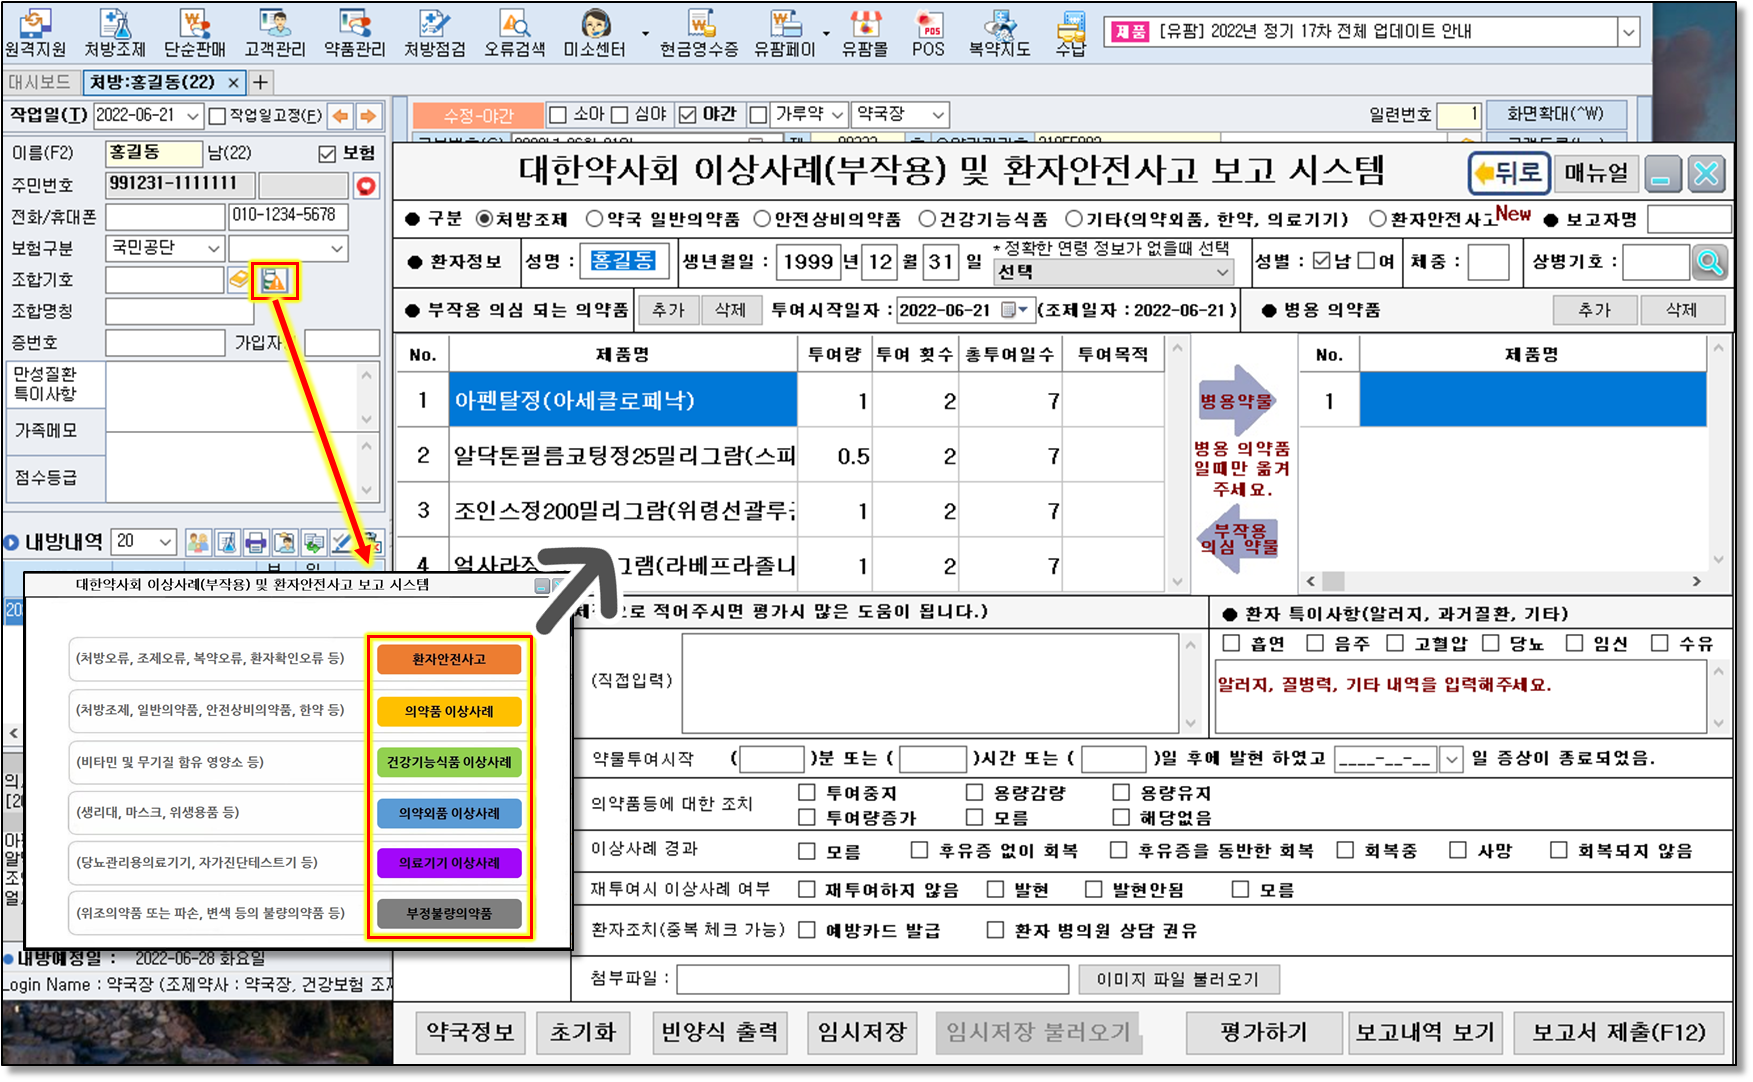Open the 내방내역 count dropdown
1753x1082 pixels.
[165, 542]
